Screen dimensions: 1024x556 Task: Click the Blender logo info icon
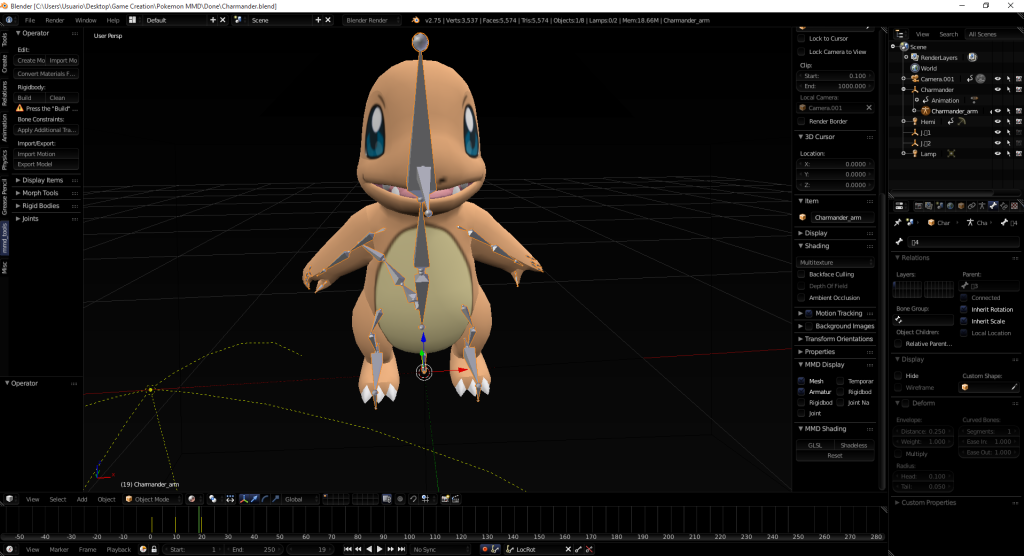click(x=9, y=20)
